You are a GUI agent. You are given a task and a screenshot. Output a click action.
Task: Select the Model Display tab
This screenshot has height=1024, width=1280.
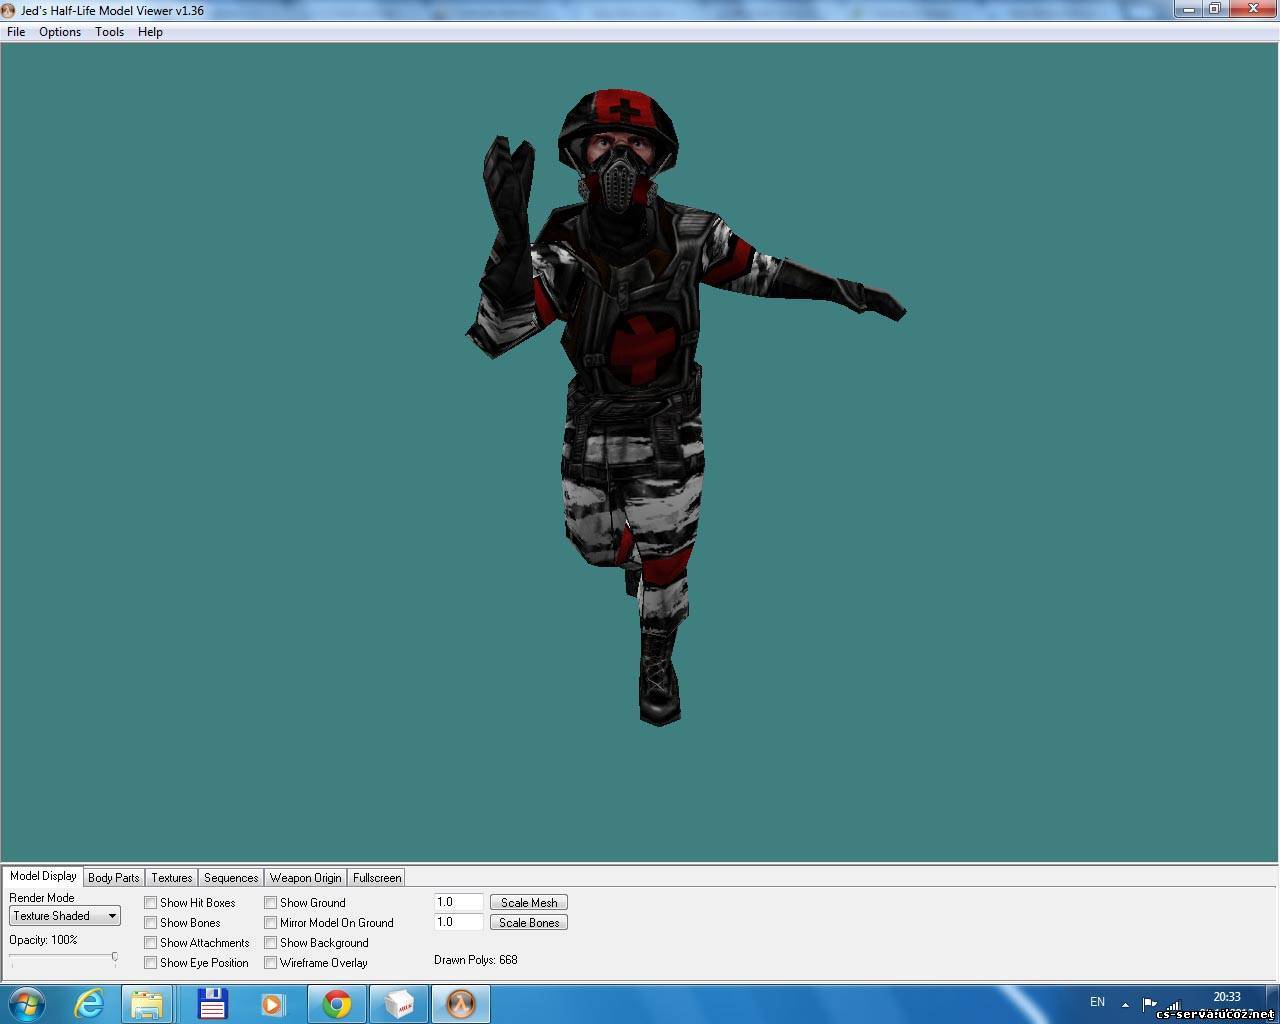(43, 876)
